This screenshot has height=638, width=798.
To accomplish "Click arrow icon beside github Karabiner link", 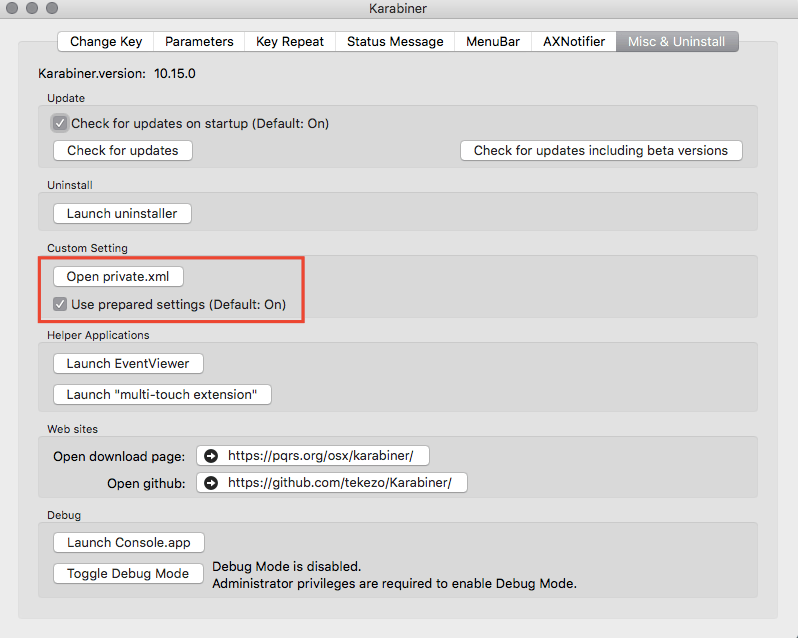I will (x=211, y=483).
